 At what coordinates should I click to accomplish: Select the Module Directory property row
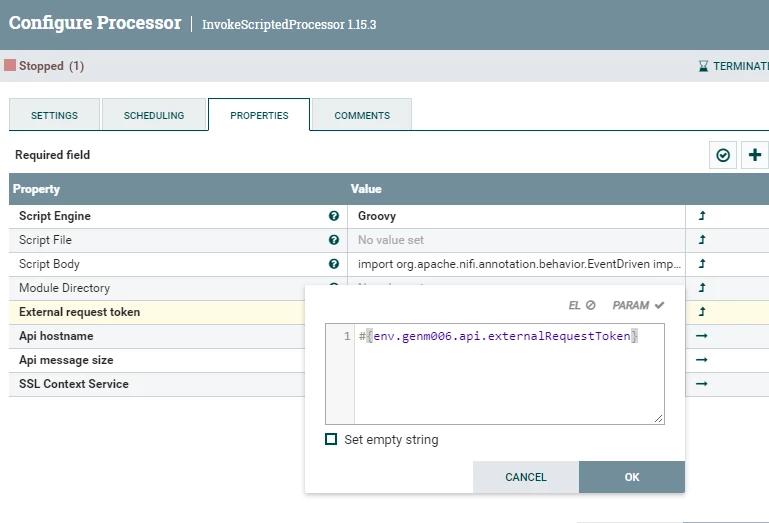coord(157,288)
